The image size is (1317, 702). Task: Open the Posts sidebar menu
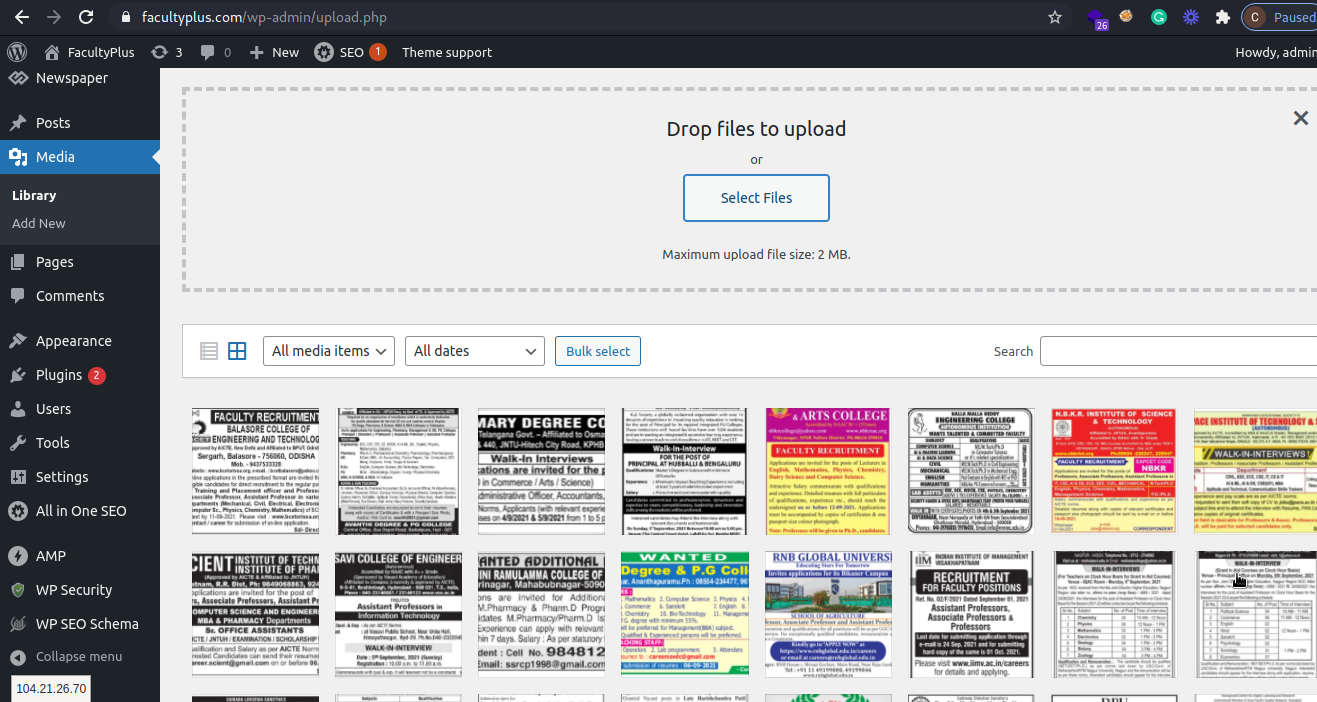80,123
